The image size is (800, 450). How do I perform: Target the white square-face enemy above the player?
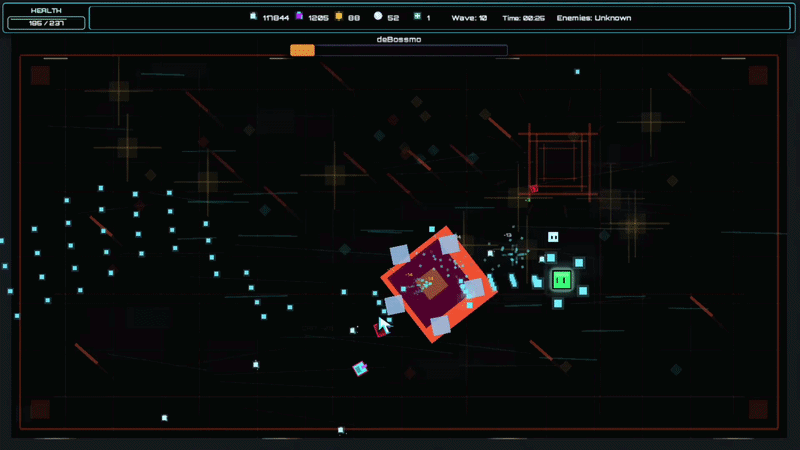click(x=553, y=237)
